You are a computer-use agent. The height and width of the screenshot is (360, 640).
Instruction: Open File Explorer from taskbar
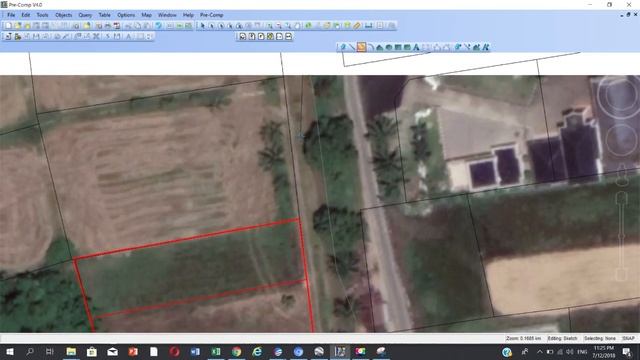71,351
